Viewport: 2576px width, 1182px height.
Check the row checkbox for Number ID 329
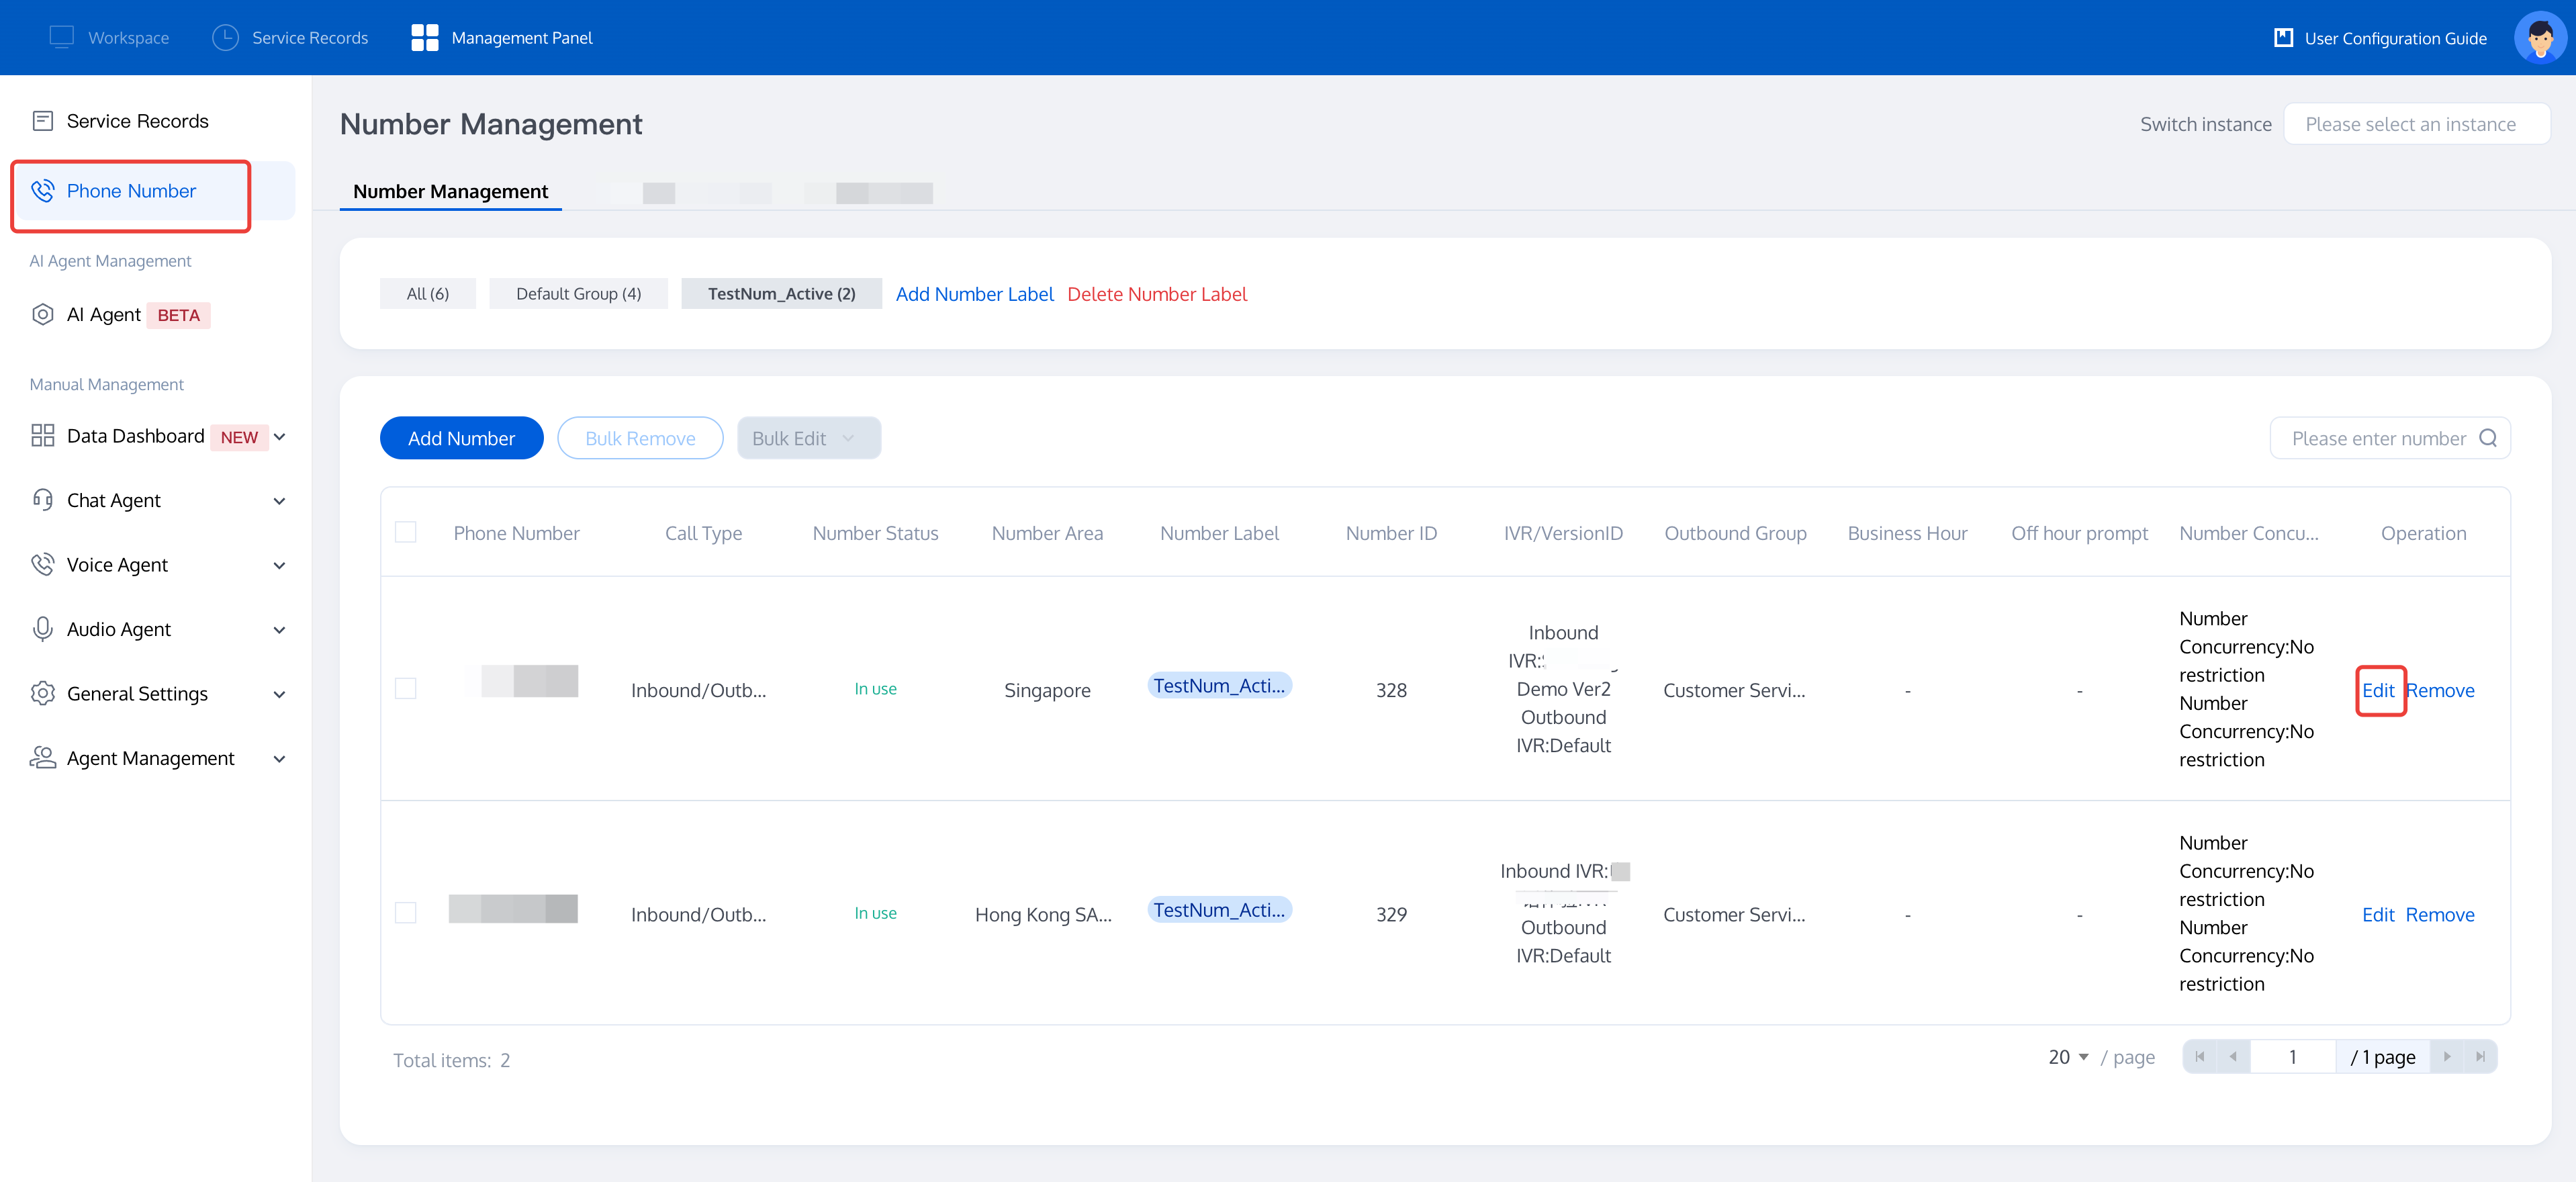point(405,913)
